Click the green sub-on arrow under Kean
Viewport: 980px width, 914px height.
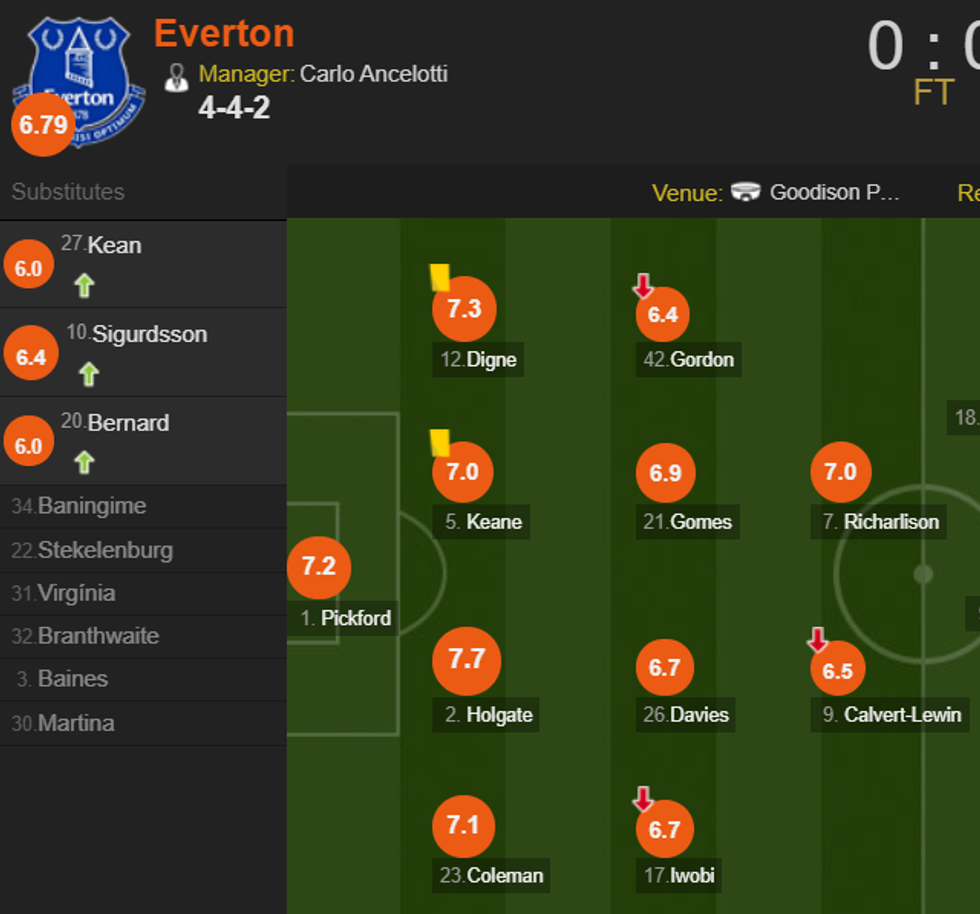click(84, 286)
